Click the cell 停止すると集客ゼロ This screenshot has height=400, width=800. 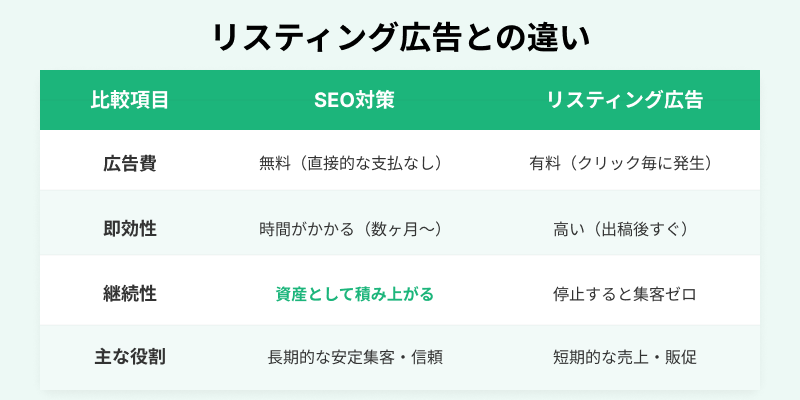(x=624, y=294)
